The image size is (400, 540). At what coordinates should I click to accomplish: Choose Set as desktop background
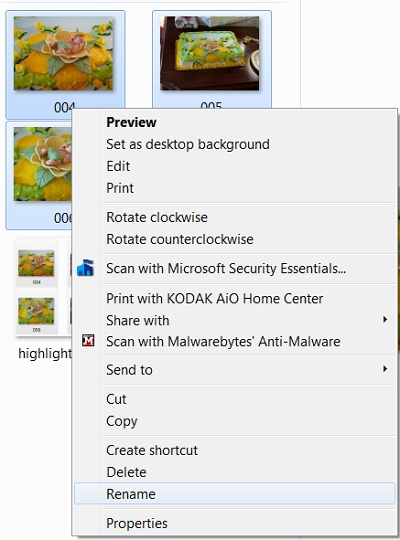point(188,144)
